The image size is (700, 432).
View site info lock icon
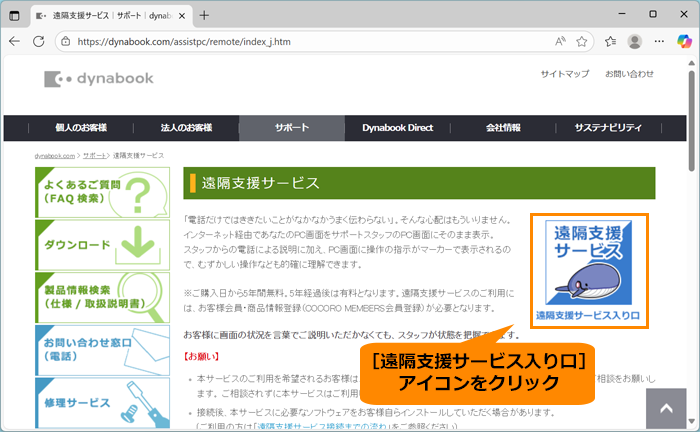[66, 42]
